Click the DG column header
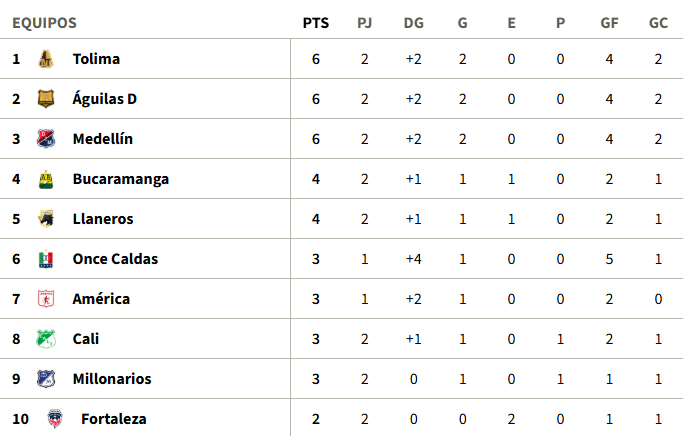Image resolution: width=686 pixels, height=436 pixels. [x=413, y=23]
